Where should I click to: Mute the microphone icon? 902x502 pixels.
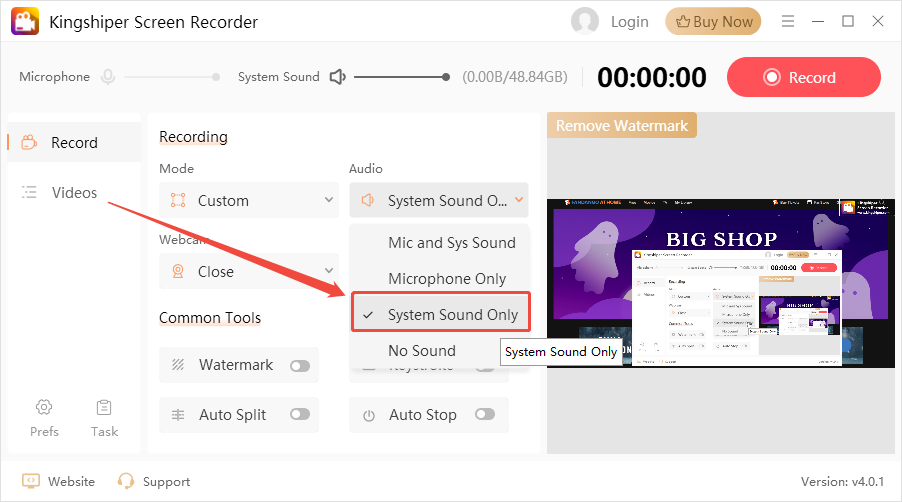point(108,76)
